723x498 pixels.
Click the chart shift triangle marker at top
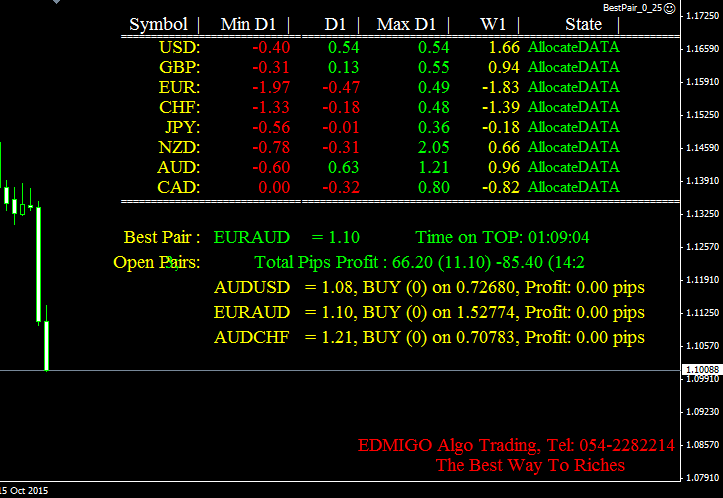[56, 2]
